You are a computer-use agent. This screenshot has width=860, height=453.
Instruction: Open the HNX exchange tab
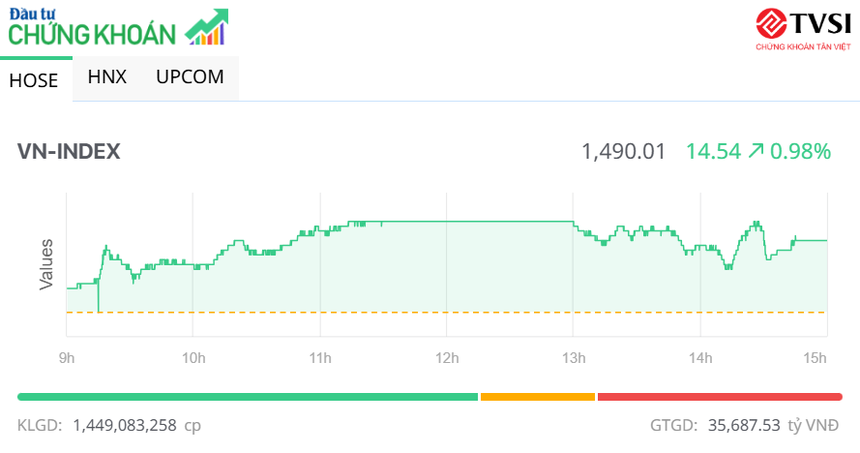click(107, 77)
